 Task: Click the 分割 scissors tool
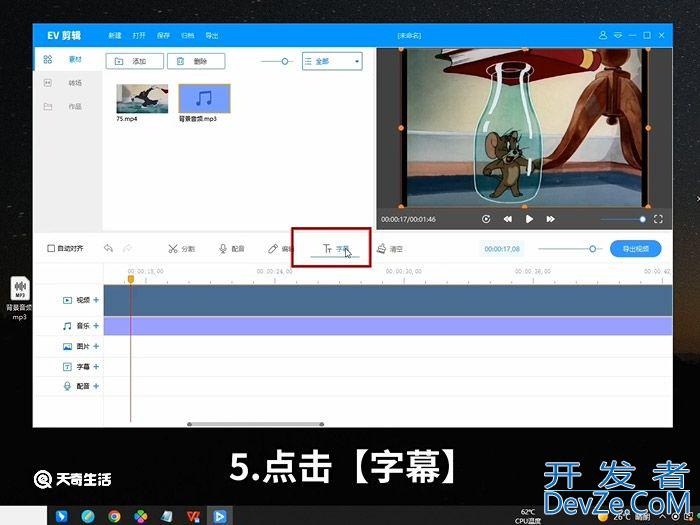click(x=181, y=249)
